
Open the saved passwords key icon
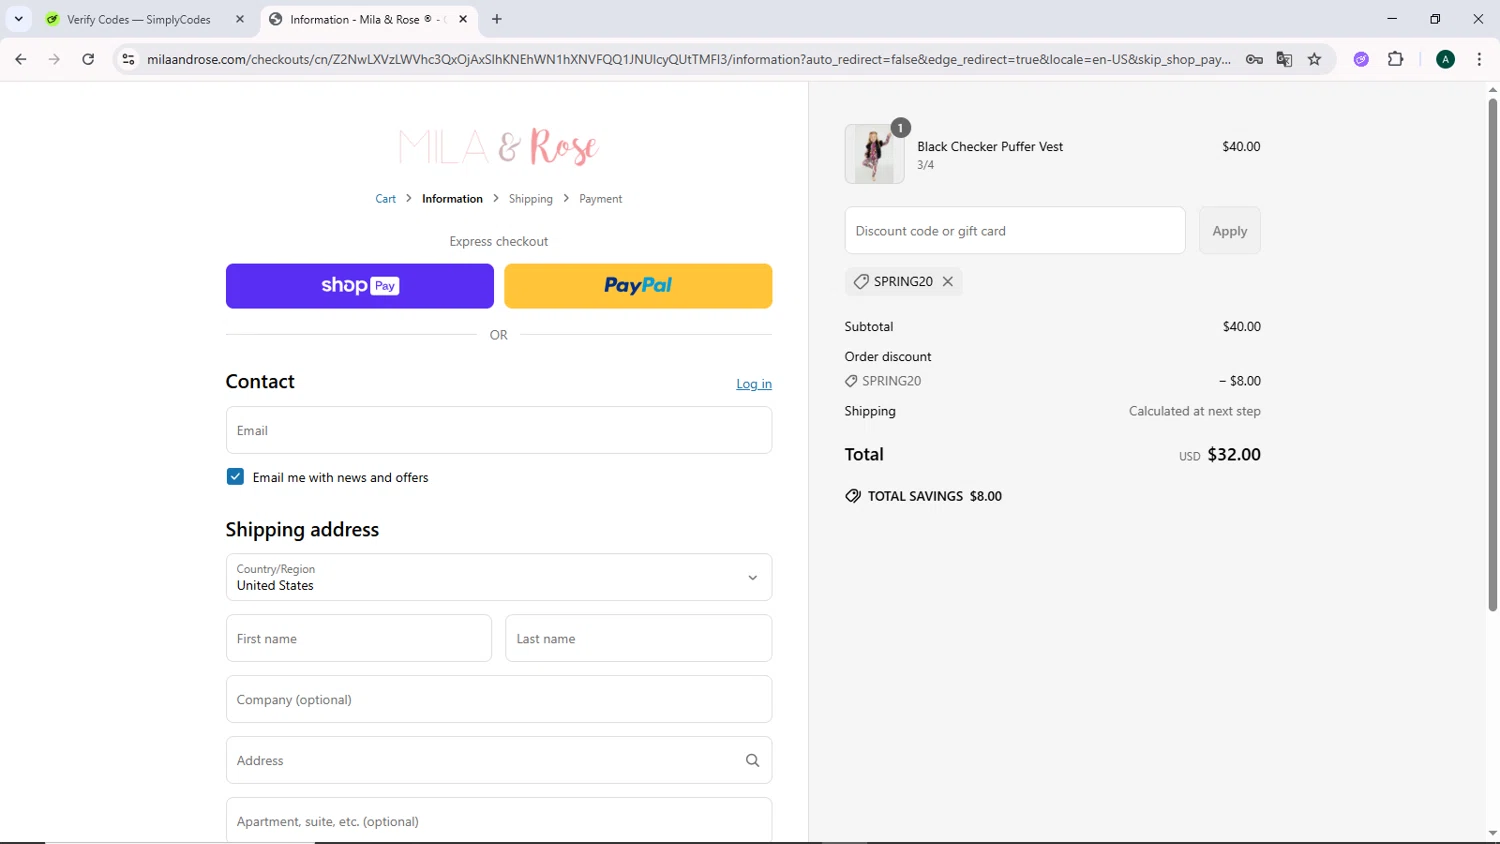click(x=1254, y=59)
